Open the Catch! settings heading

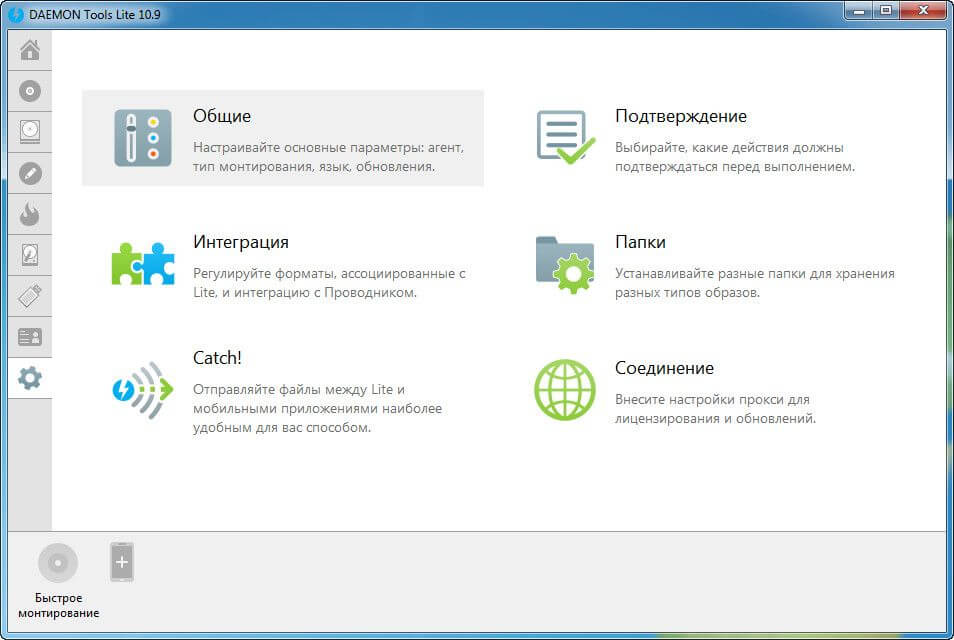(217, 358)
